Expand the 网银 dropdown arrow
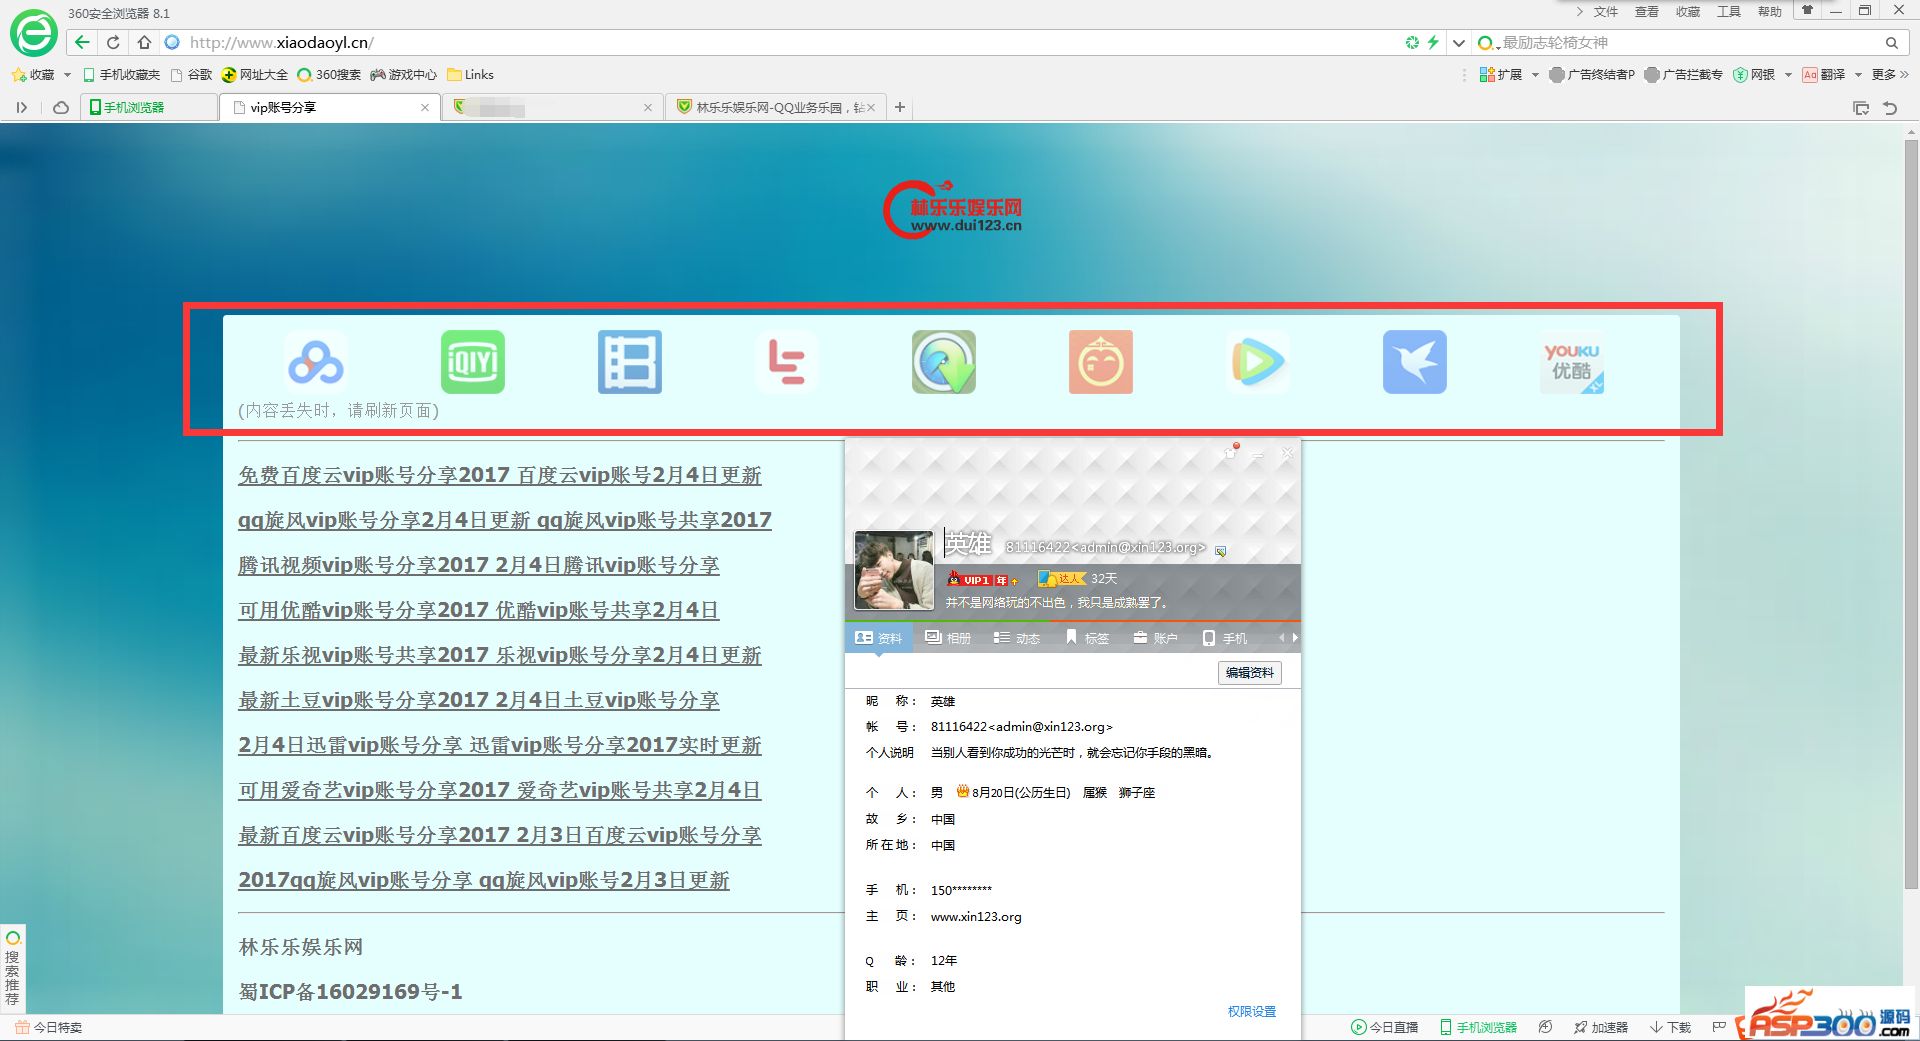 point(1788,75)
